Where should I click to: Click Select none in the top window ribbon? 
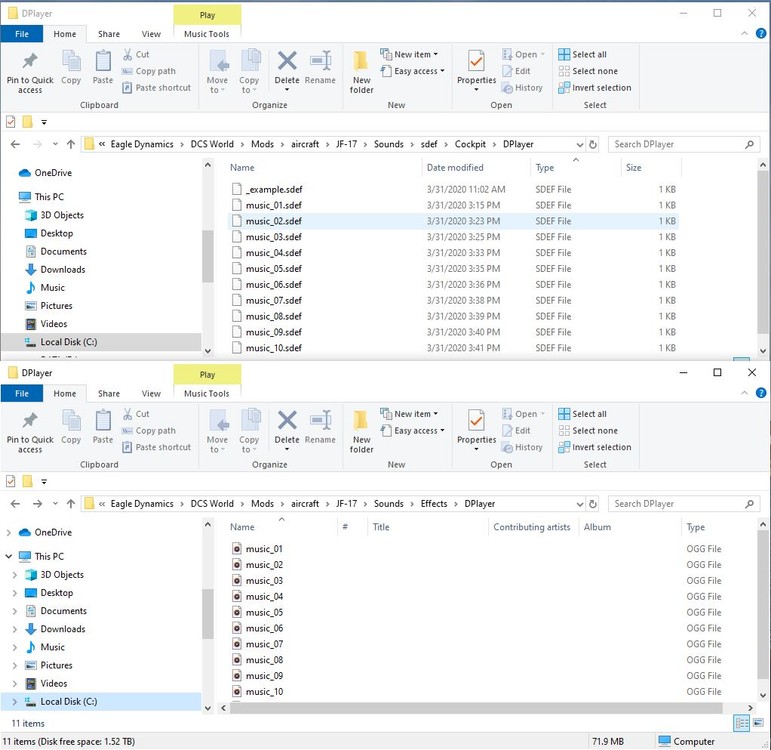tap(588, 71)
